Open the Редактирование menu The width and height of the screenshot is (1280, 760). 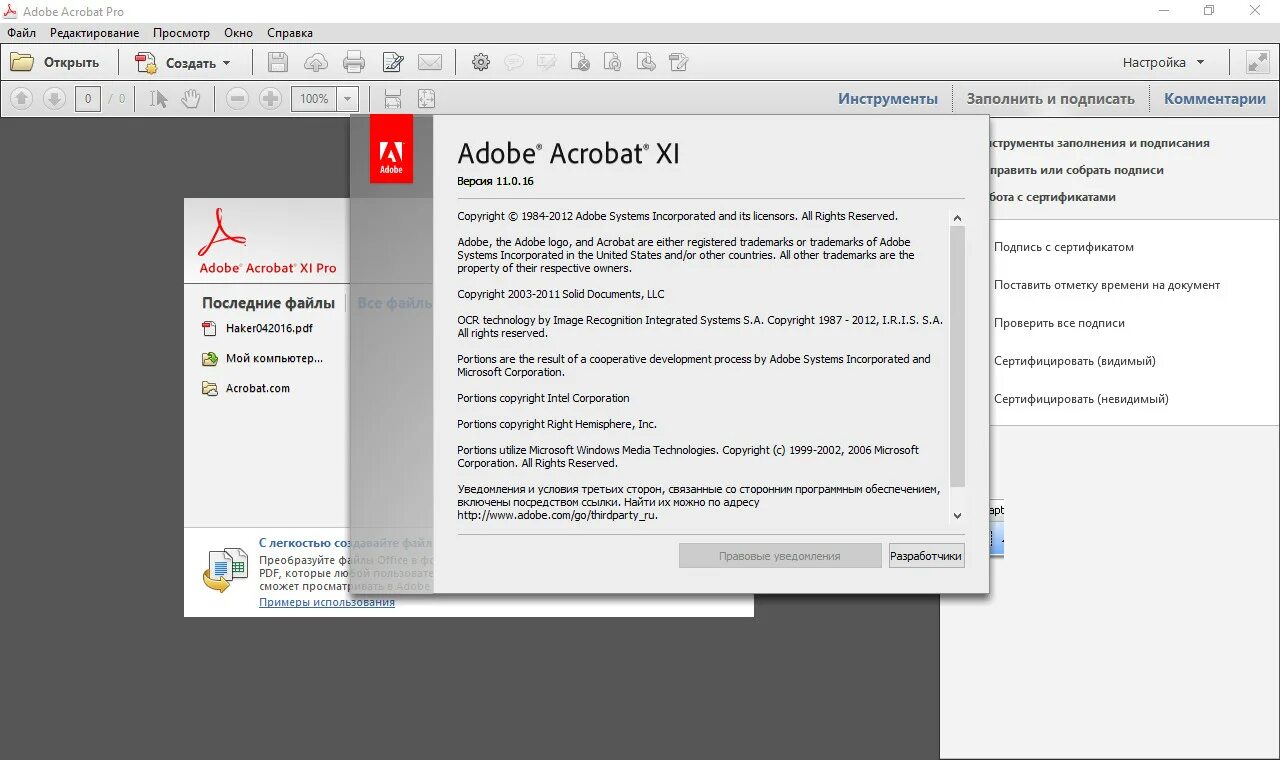(94, 33)
